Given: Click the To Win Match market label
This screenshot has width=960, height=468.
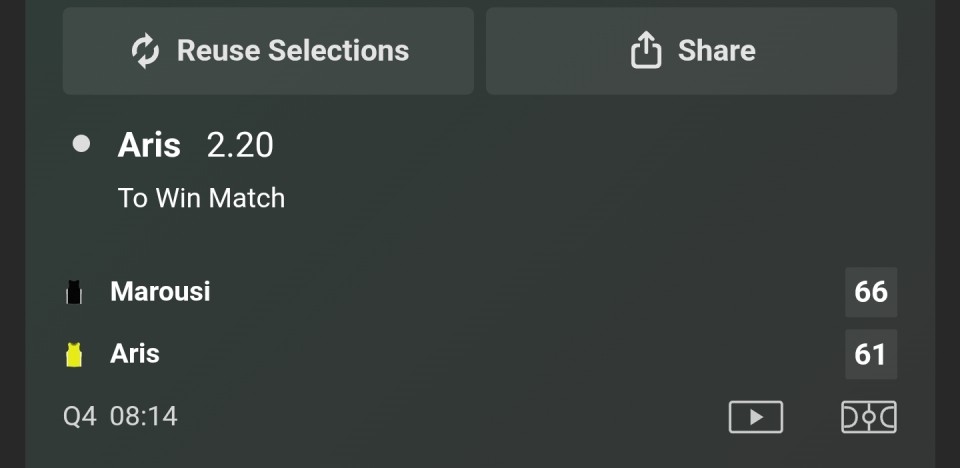Looking at the screenshot, I should coord(201,198).
